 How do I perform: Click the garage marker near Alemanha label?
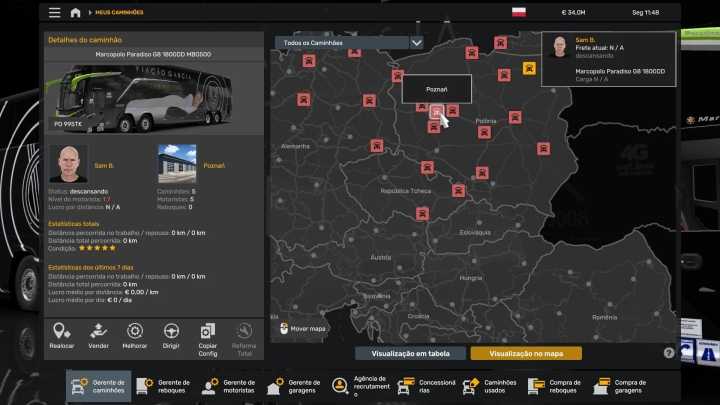click(377, 146)
